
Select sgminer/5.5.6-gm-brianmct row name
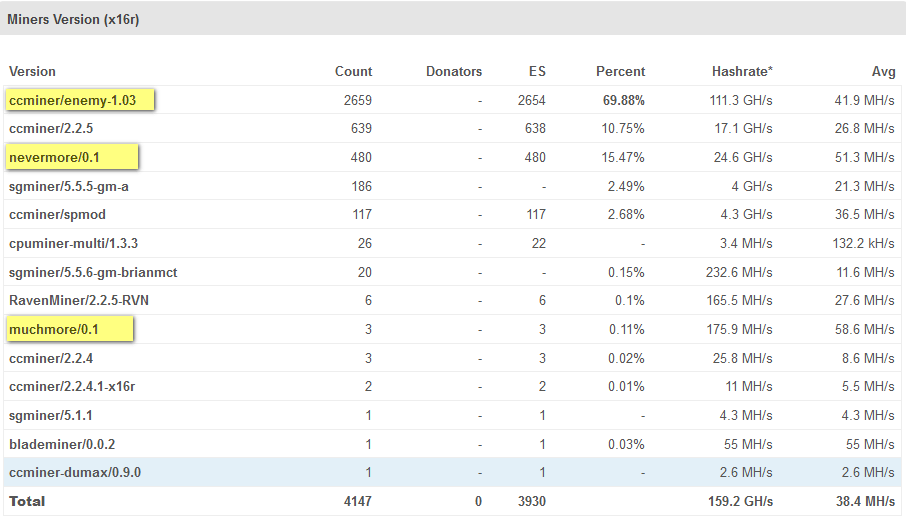tap(93, 272)
